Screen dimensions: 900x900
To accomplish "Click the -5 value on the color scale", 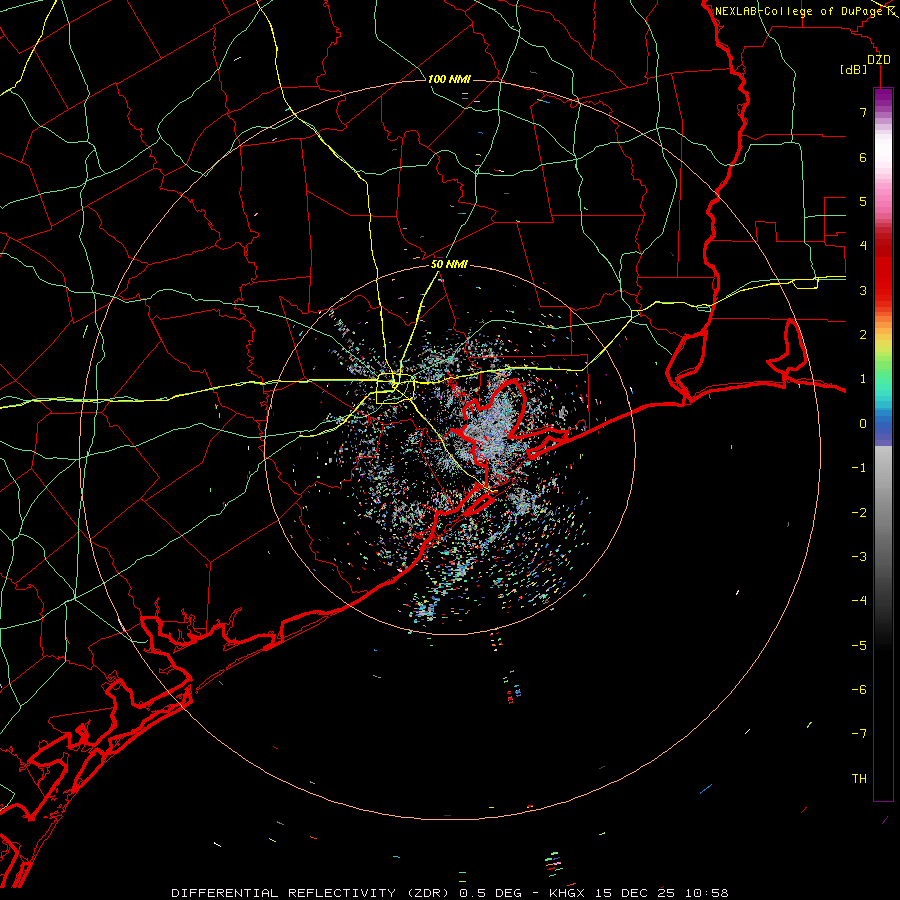I will pos(859,645).
